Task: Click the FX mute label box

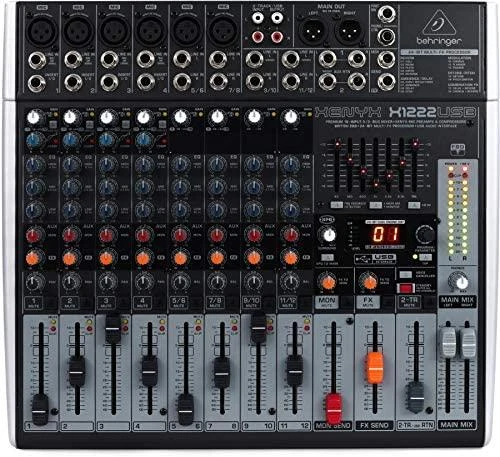Action: (368, 302)
